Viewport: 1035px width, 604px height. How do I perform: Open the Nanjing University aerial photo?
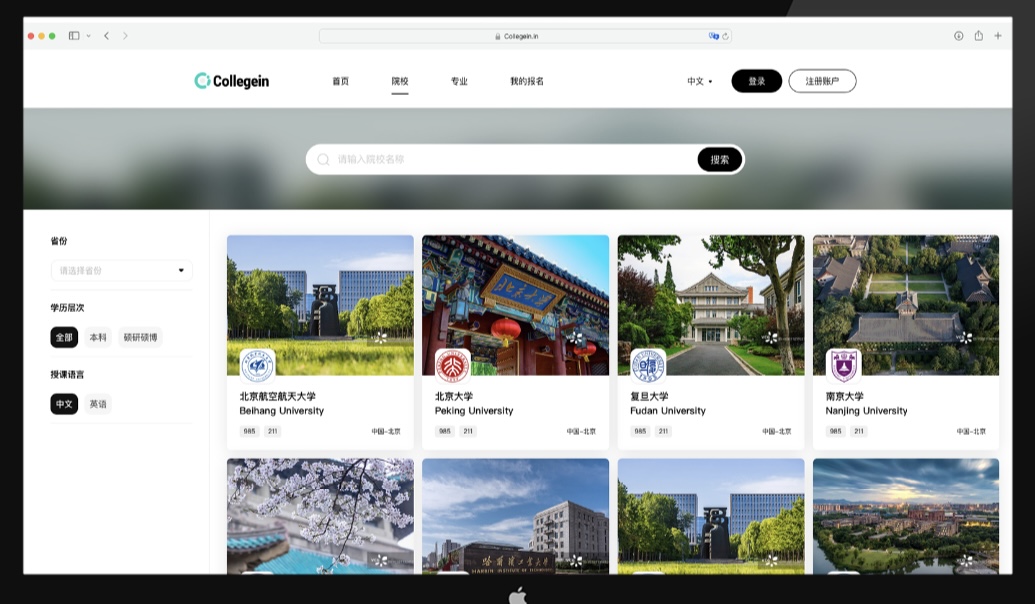906,305
